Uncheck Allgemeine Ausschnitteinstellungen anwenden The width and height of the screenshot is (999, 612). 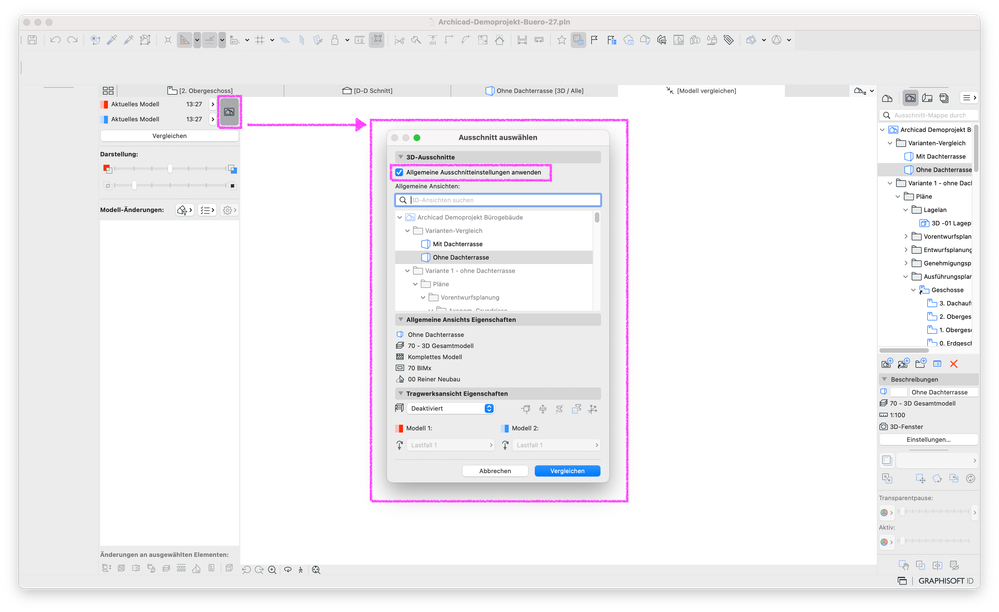(399, 173)
